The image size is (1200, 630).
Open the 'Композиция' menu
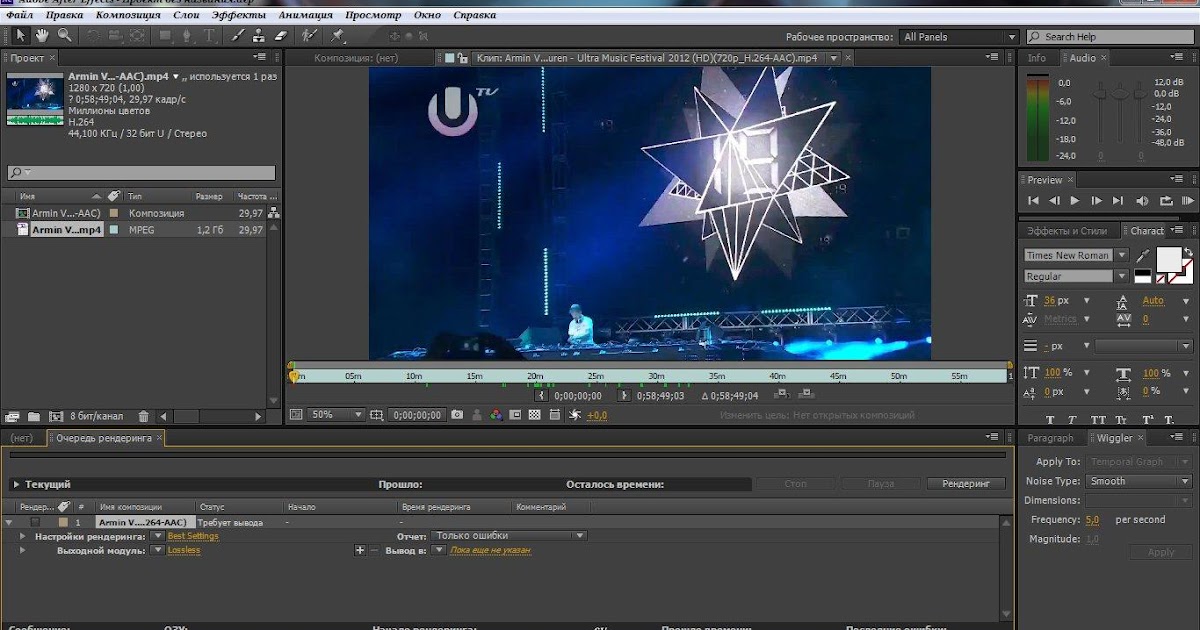tap(129, 15)
